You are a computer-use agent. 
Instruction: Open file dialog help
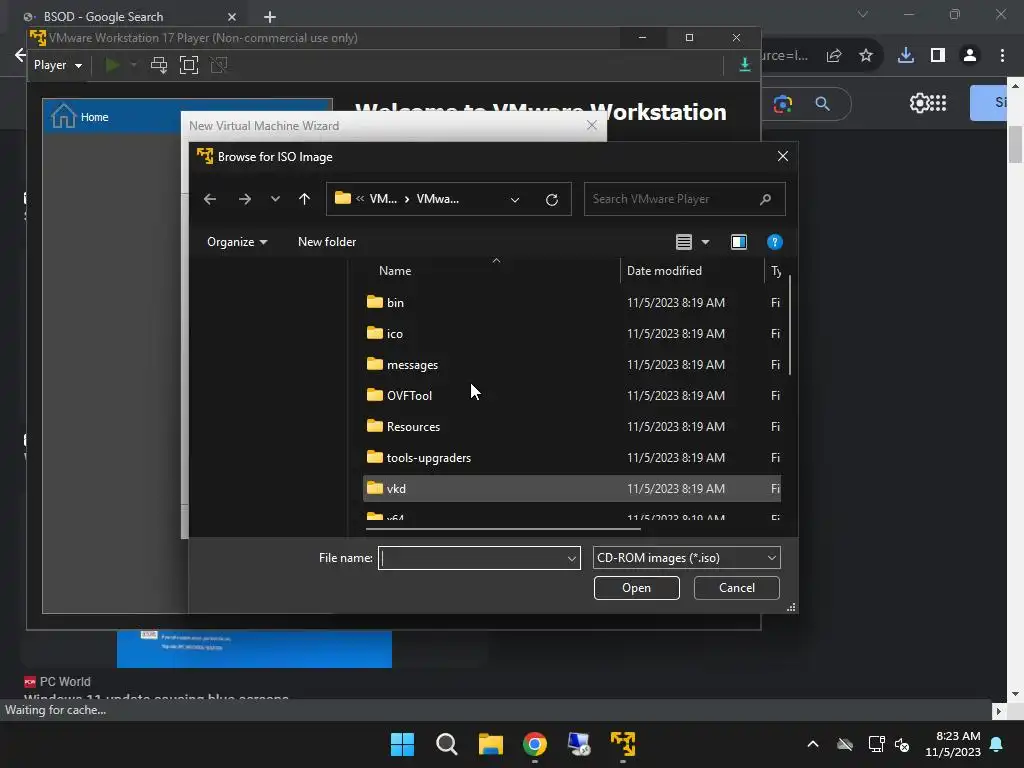(775, 242)
